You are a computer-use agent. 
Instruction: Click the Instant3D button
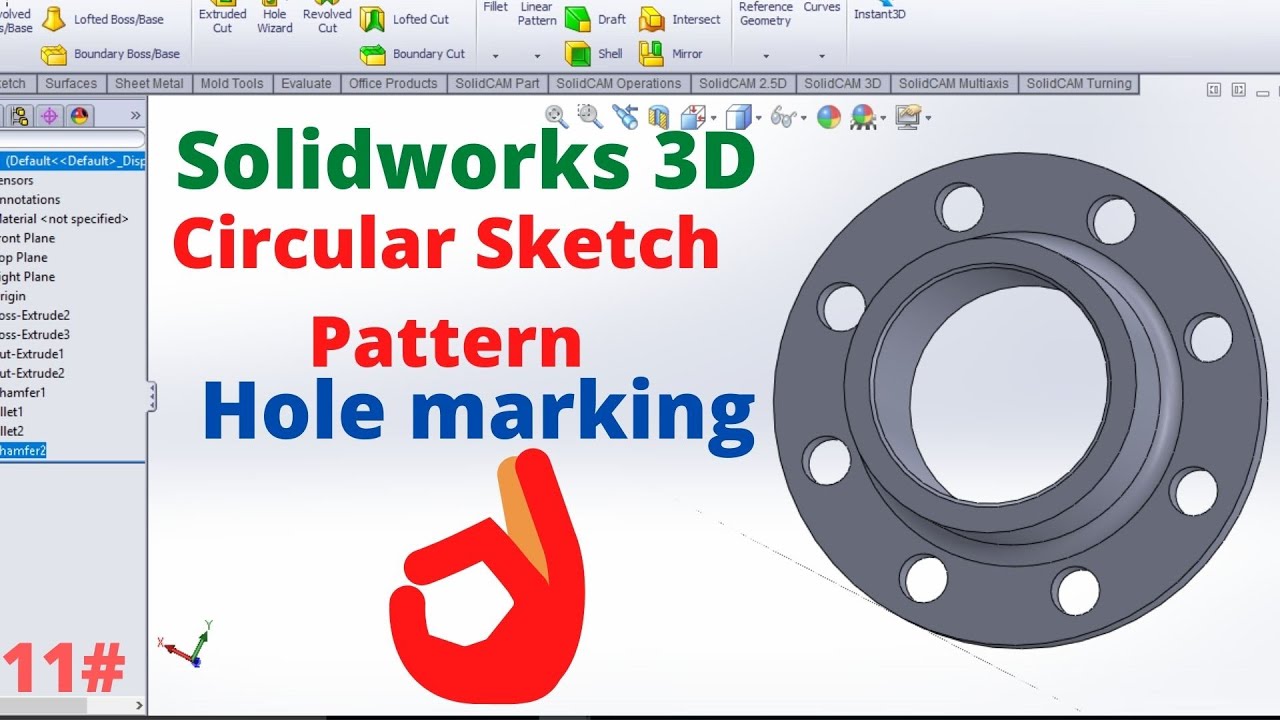(x=880, y=10)
